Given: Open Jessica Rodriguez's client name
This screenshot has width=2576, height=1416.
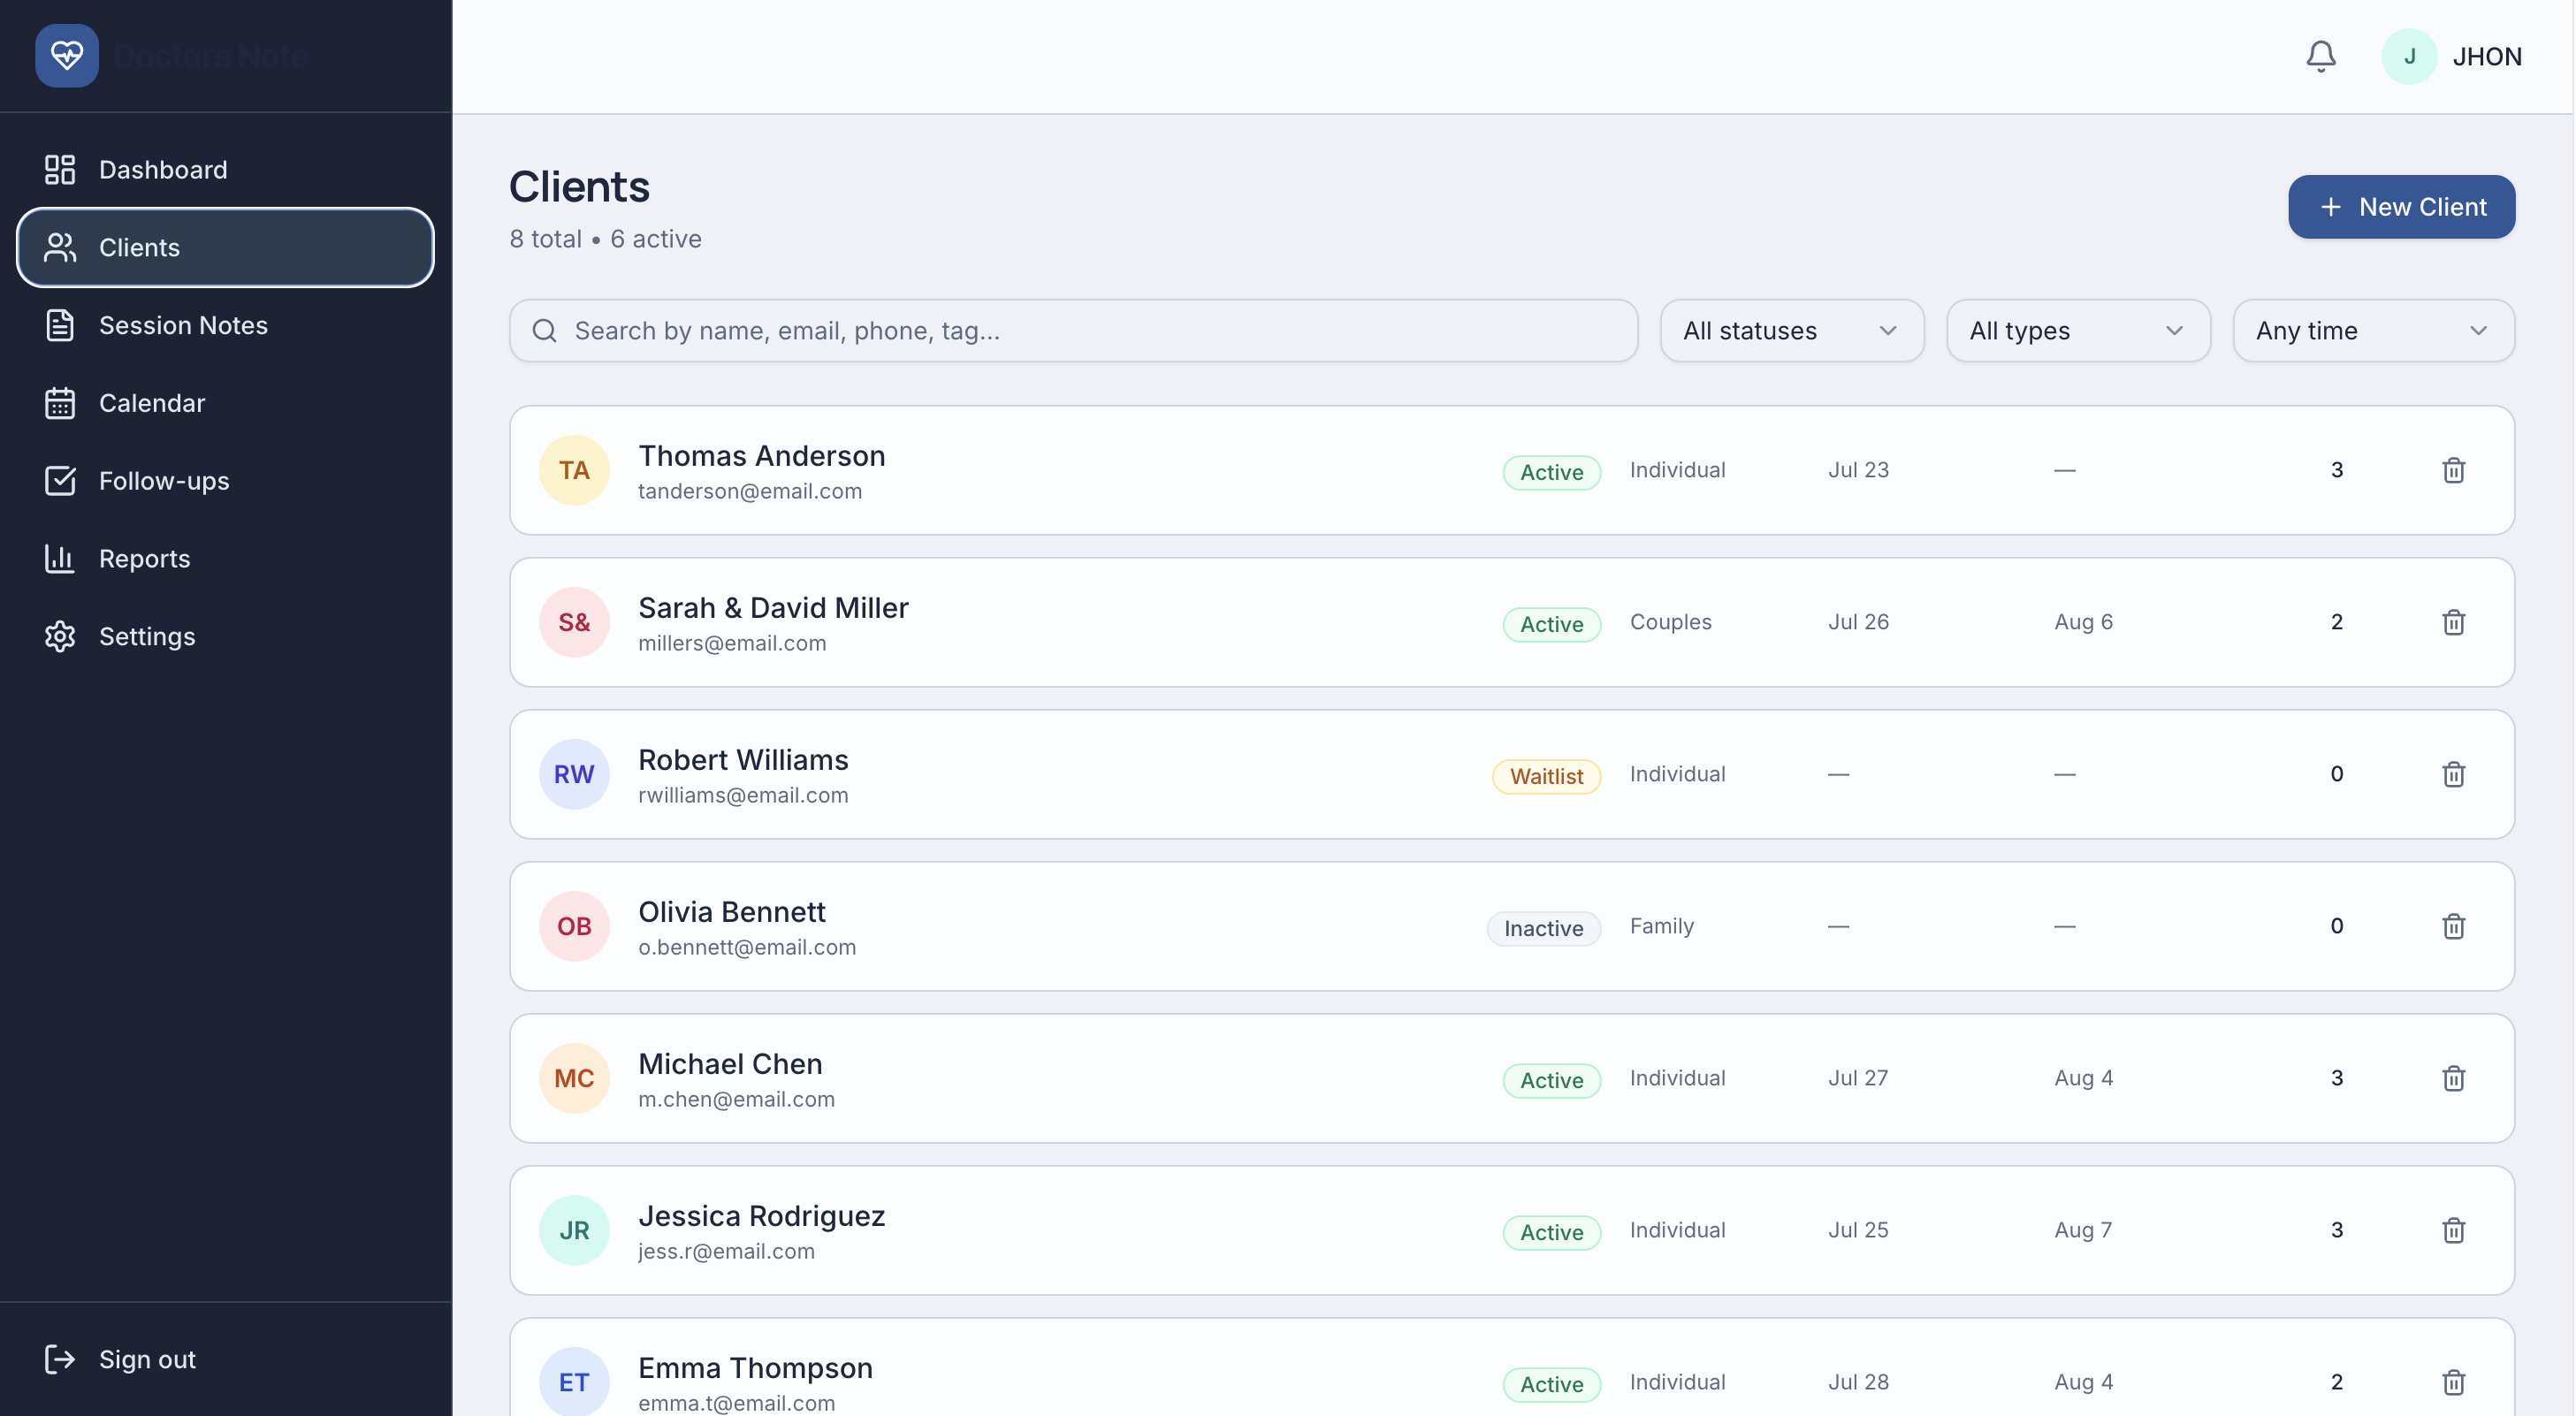Looking at the screenshot, I should click(761, 1216).
